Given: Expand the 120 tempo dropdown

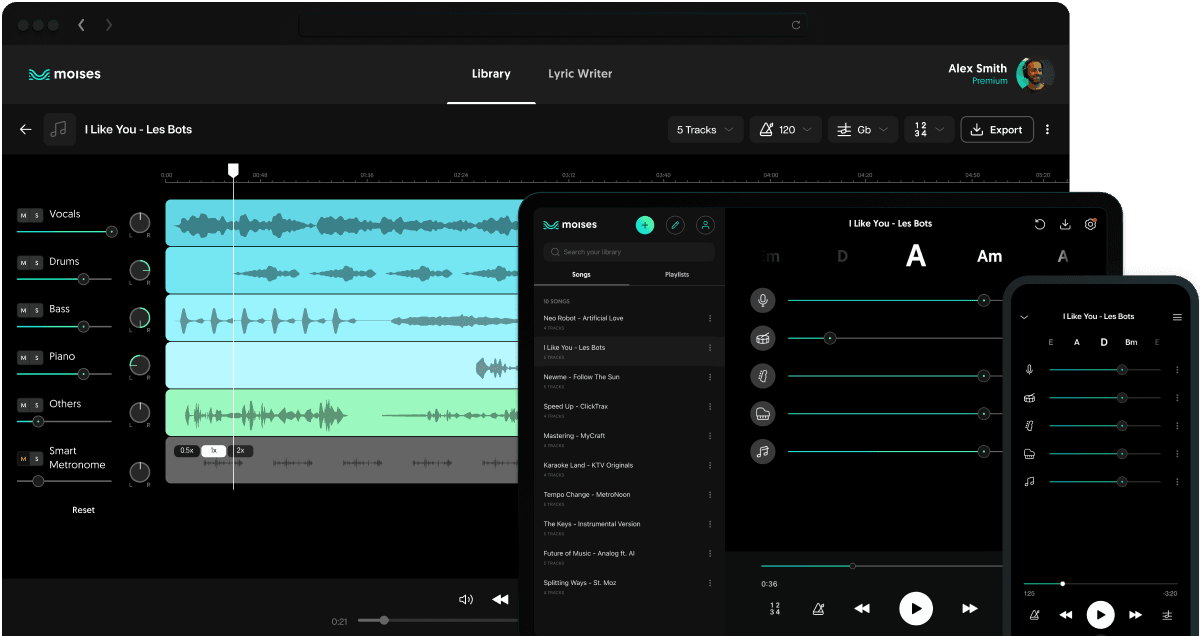Looking at the screenshot, I should (786, 130).
